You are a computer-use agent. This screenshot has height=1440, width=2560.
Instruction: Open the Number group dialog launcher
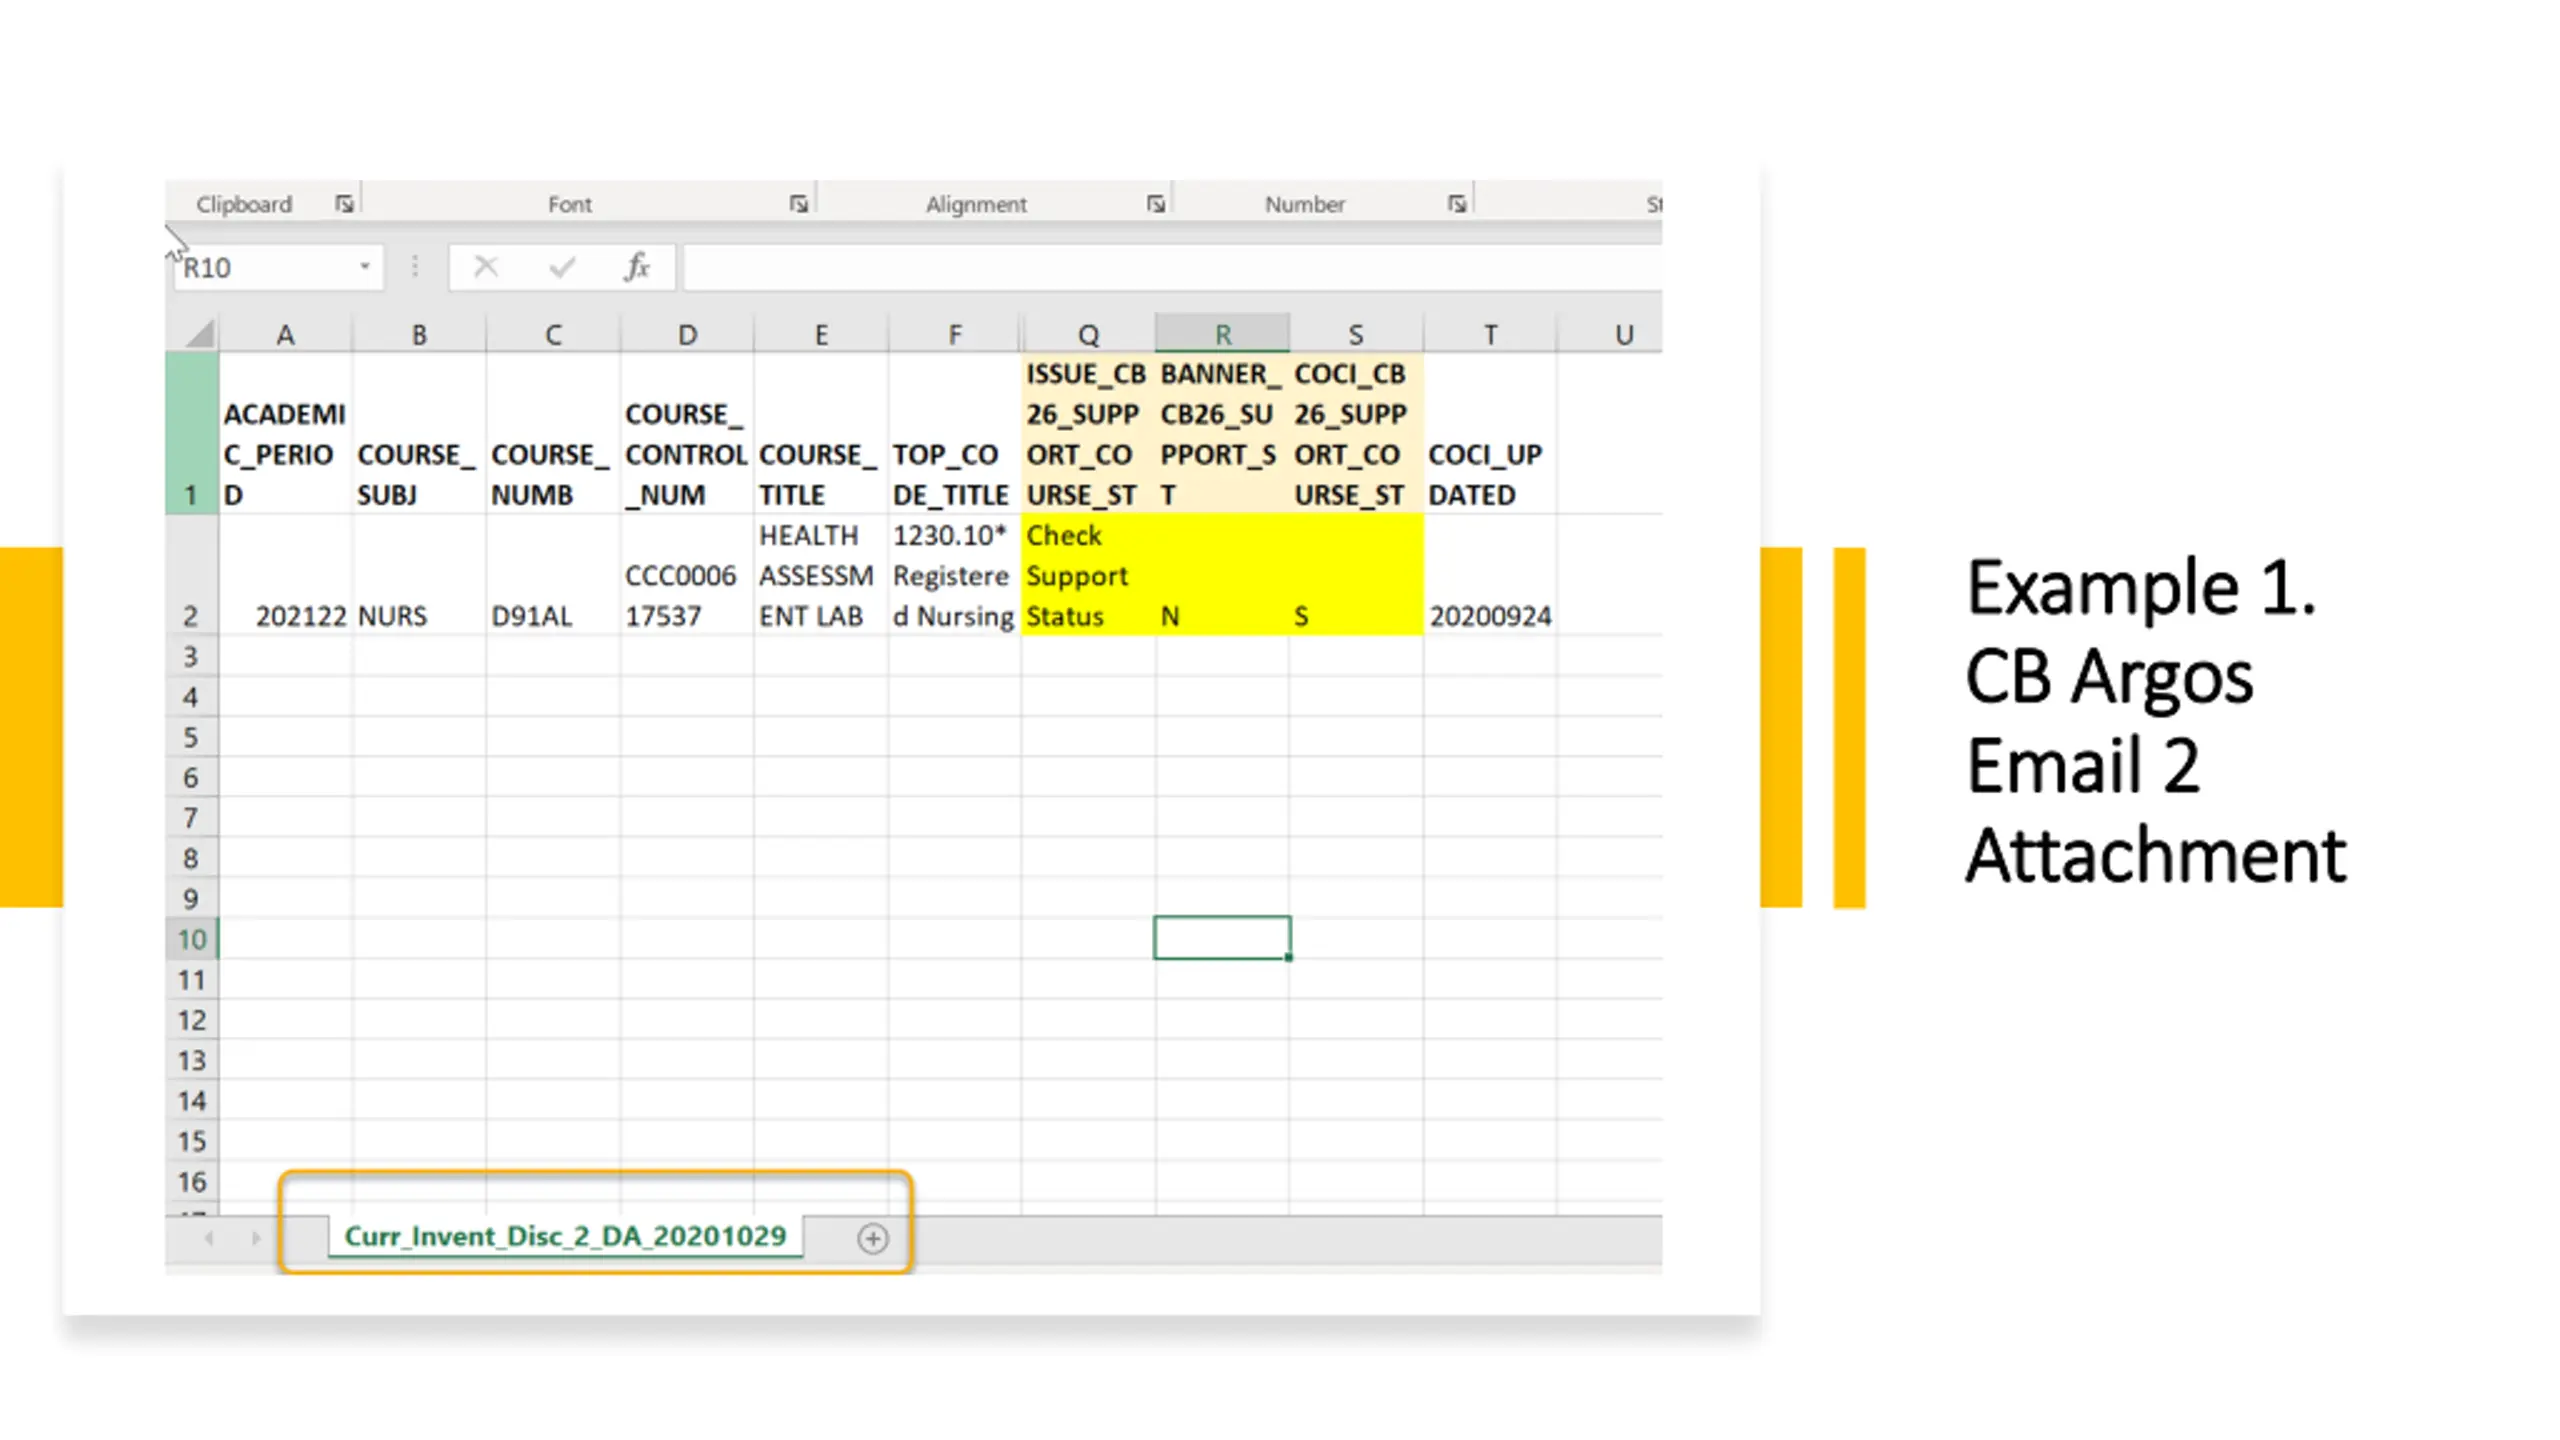(1457, 204)
